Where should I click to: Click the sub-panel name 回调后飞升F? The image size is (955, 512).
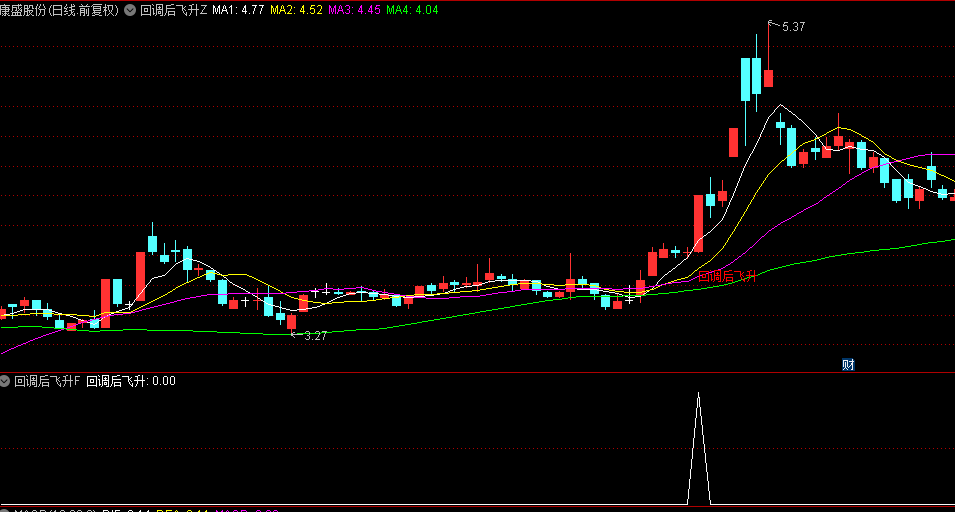47,381
